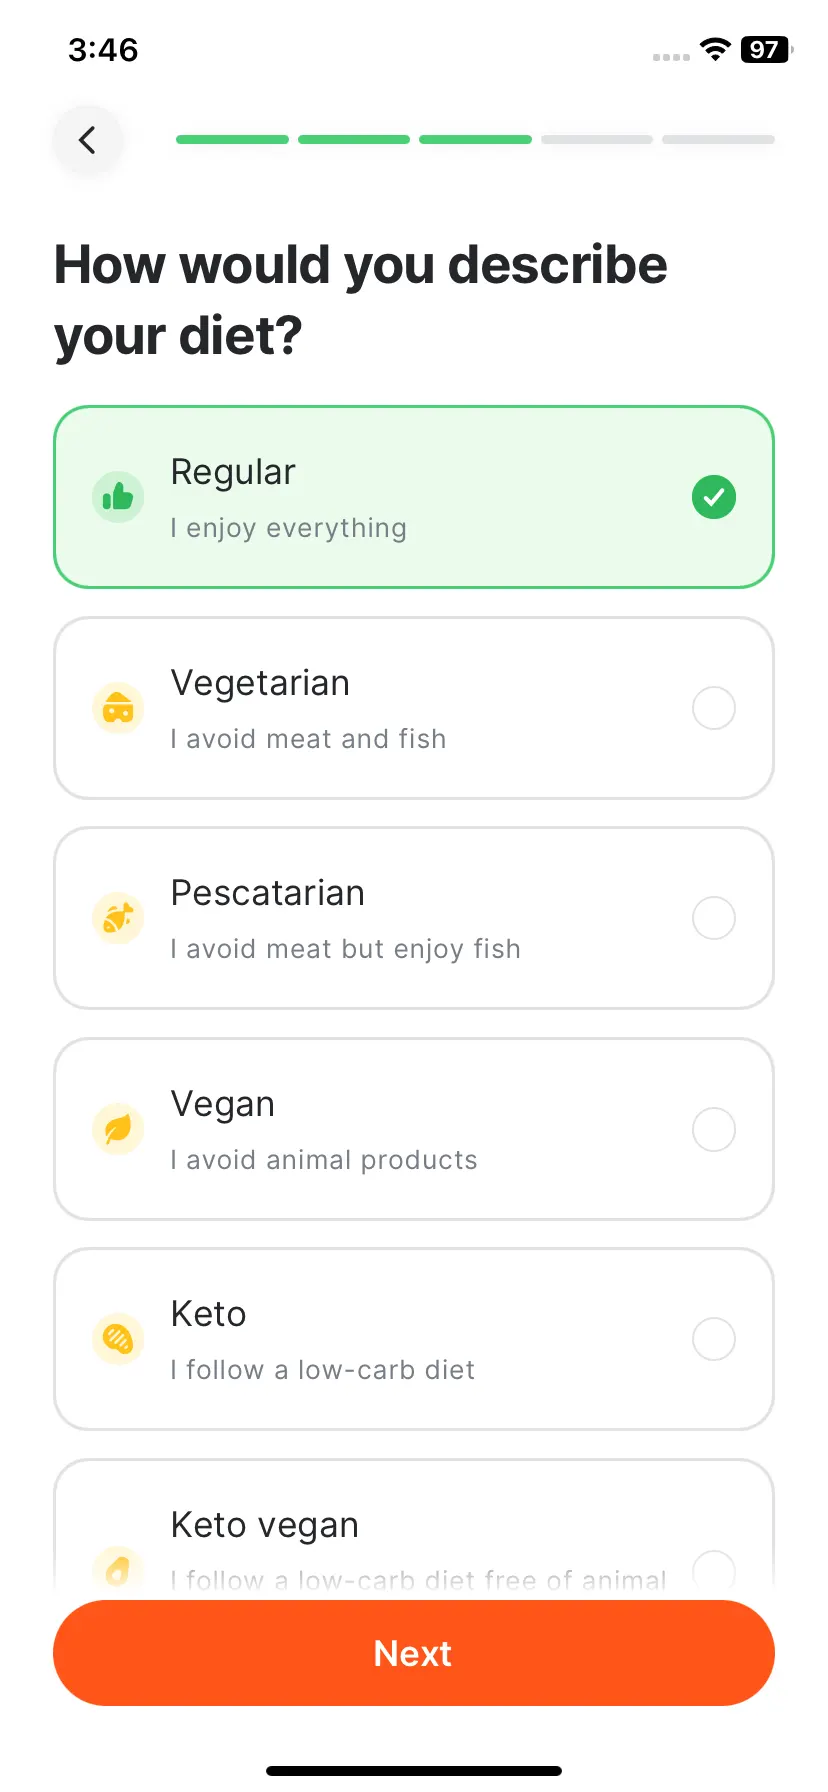The width and height of the screenshot is (828, 1792).
Task: Click the first green progress segment
Action: point(232,140)
